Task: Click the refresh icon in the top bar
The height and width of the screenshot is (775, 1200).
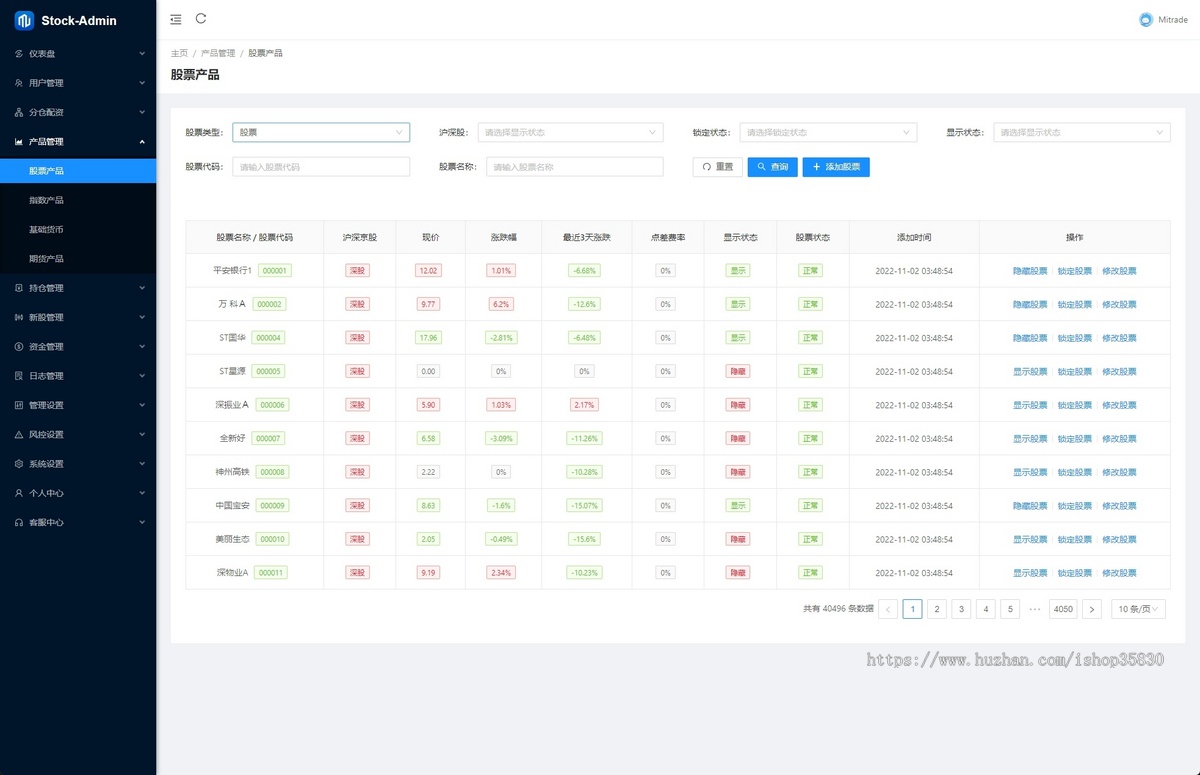Action: [x=201, y=18]
